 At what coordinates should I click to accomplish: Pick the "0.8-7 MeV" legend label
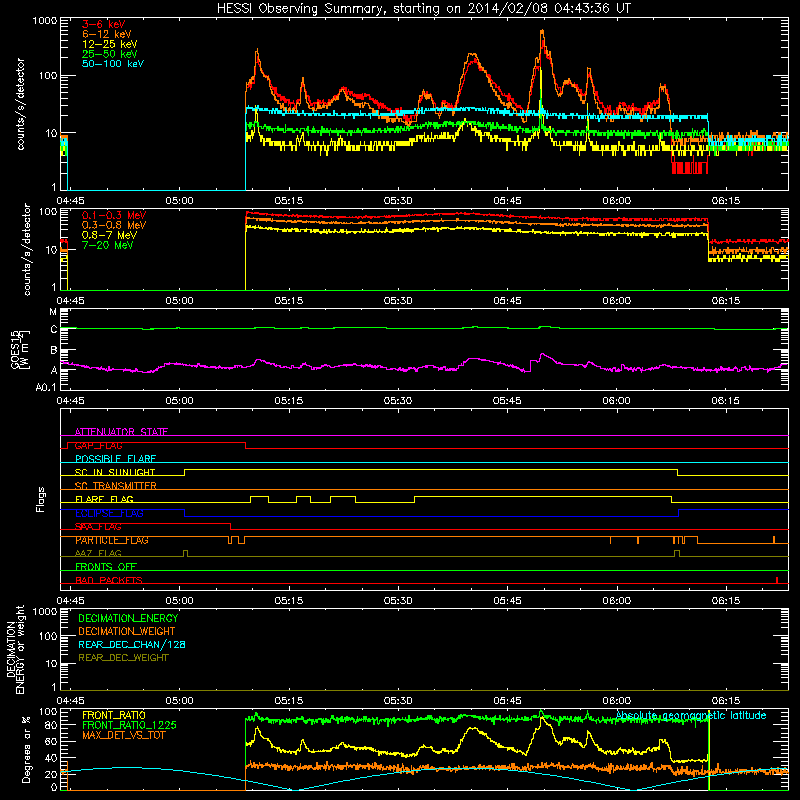point(109,235)
